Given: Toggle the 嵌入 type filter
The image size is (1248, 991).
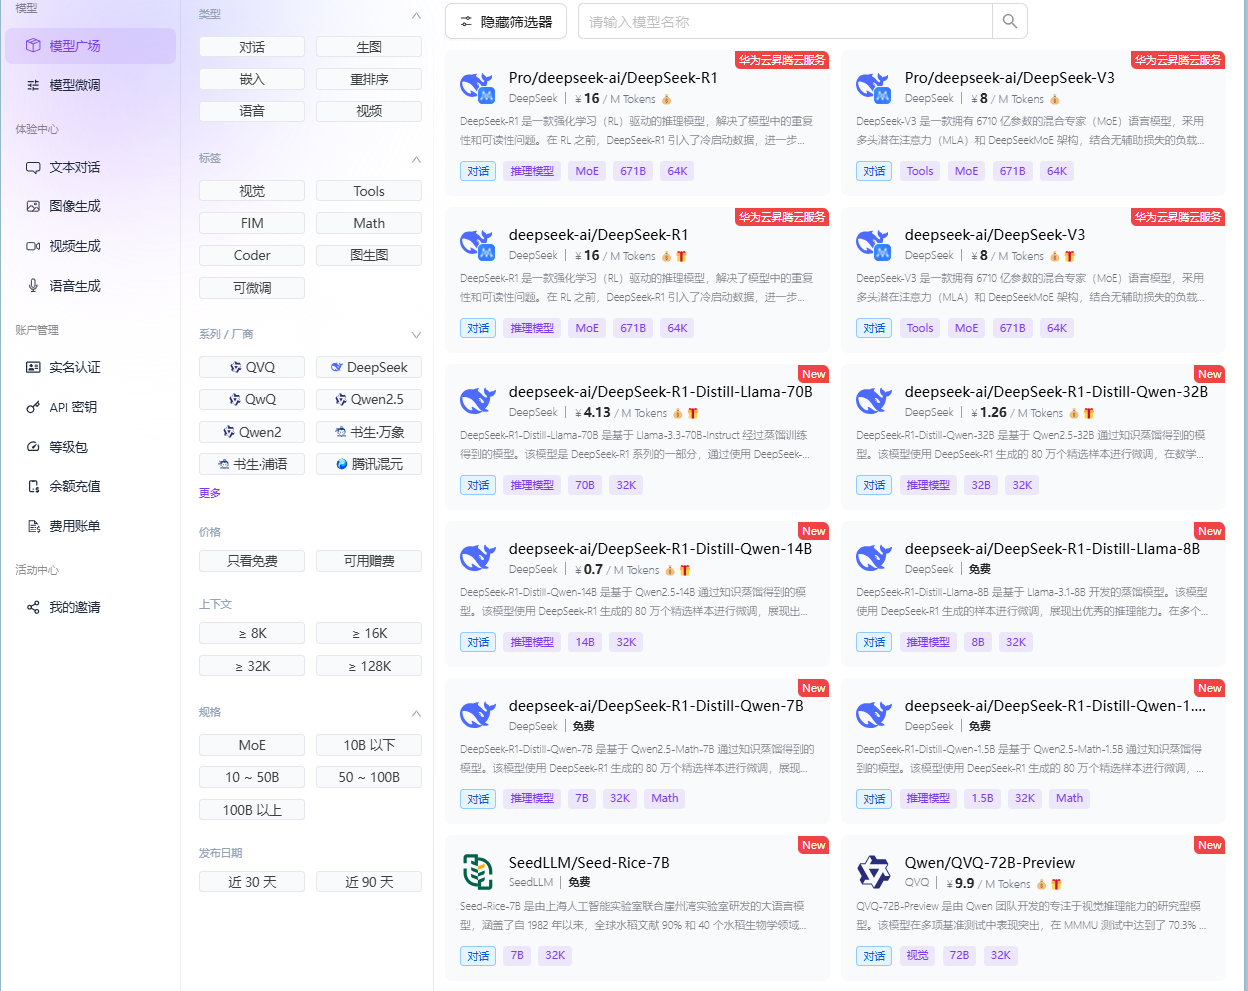Looking at the screenshot, I should click(252, 79).
